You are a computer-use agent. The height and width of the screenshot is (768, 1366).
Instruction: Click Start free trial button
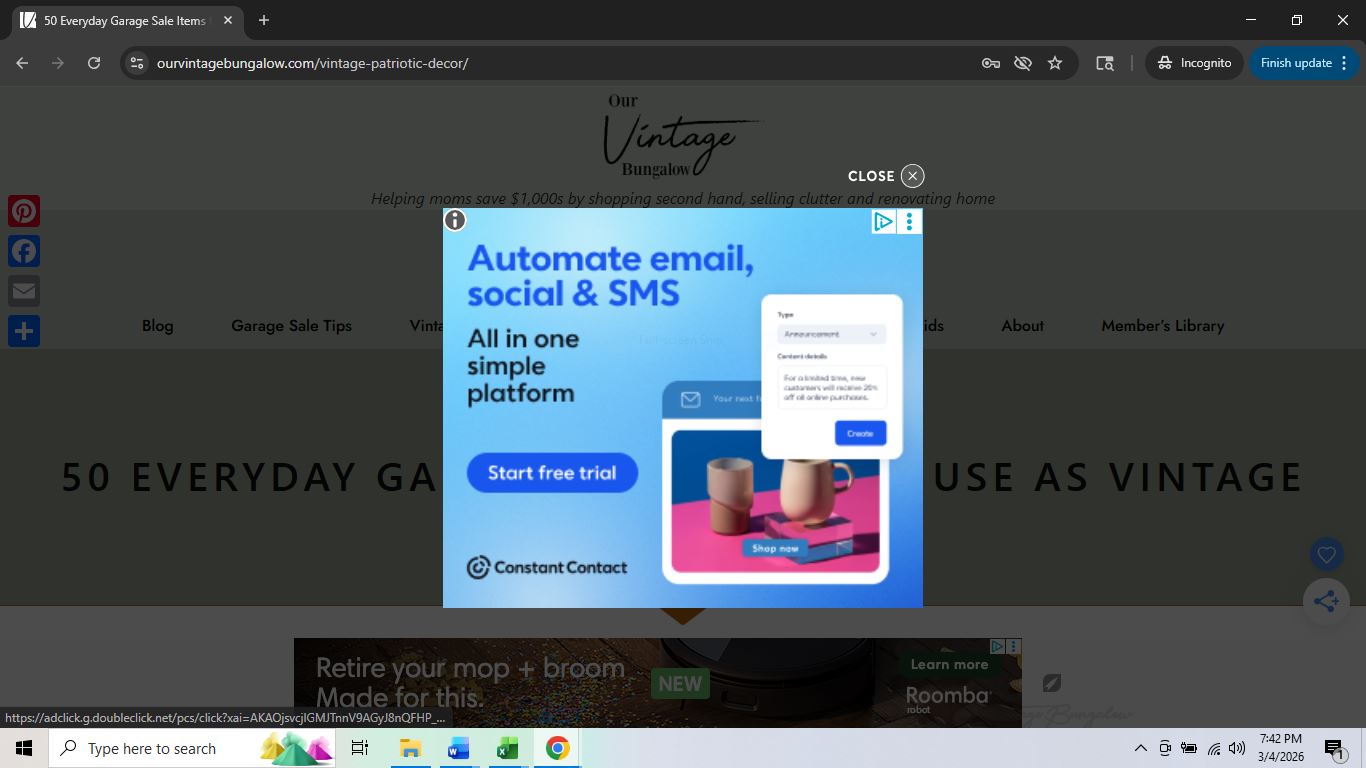(552, 473)
